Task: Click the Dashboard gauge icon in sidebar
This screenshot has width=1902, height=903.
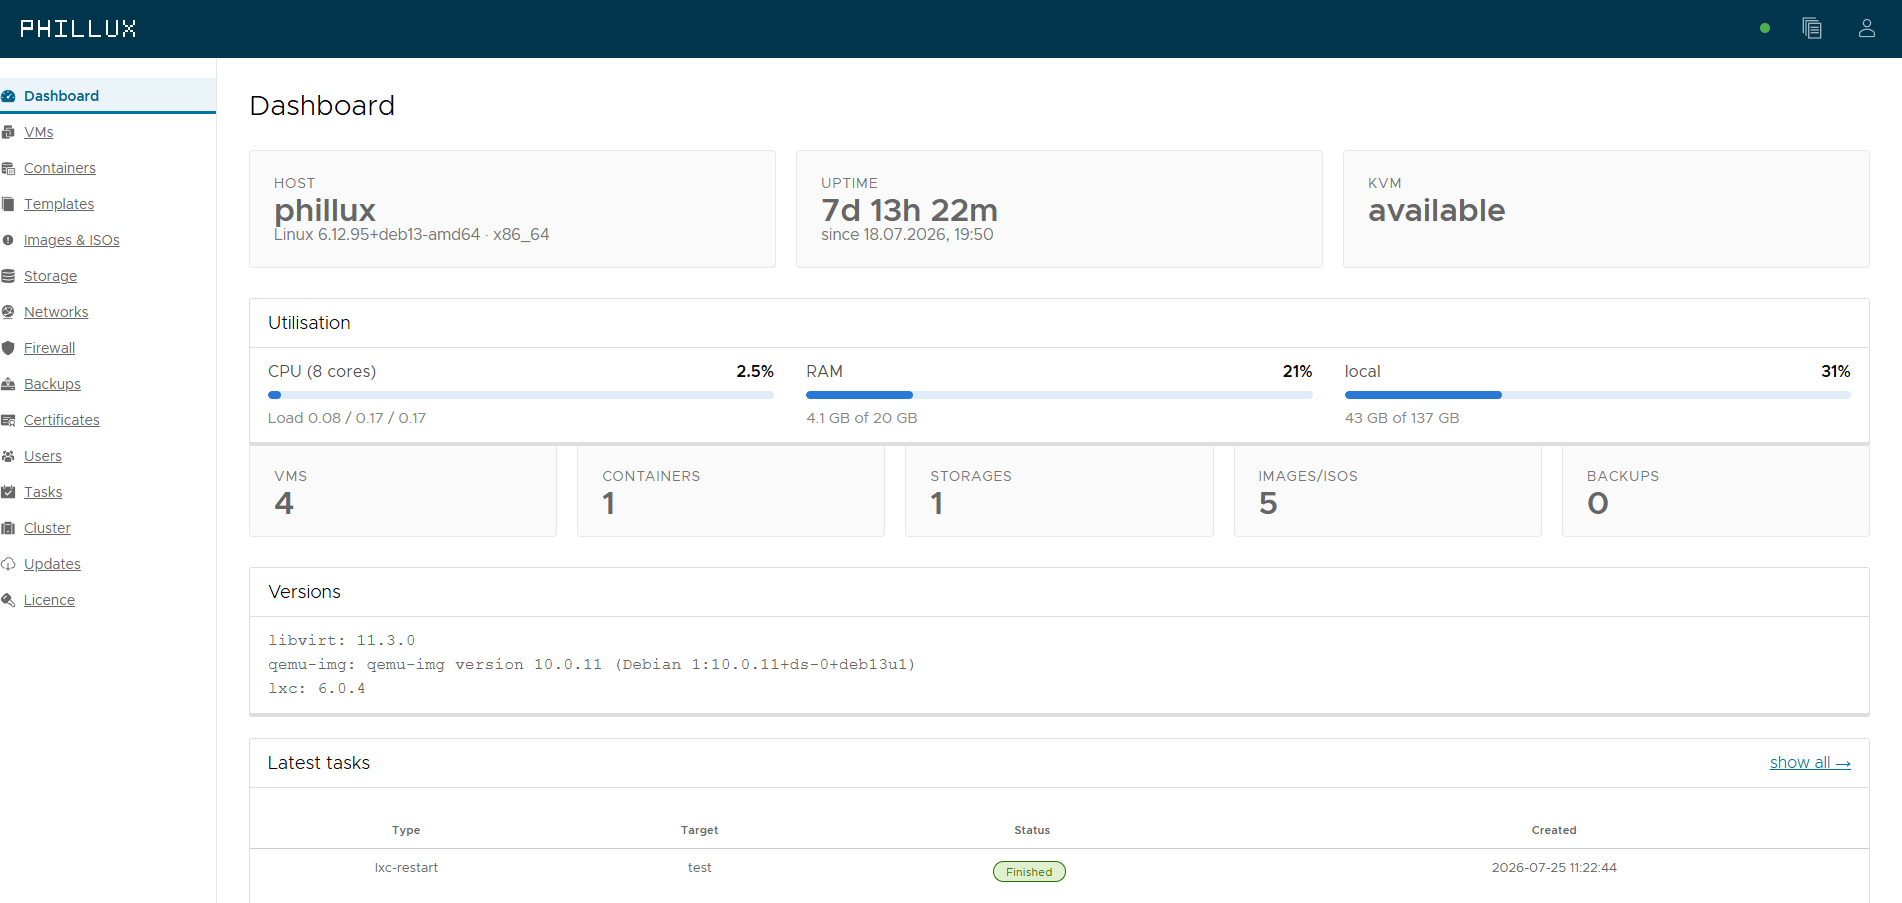Action: [x=8, y=96]
